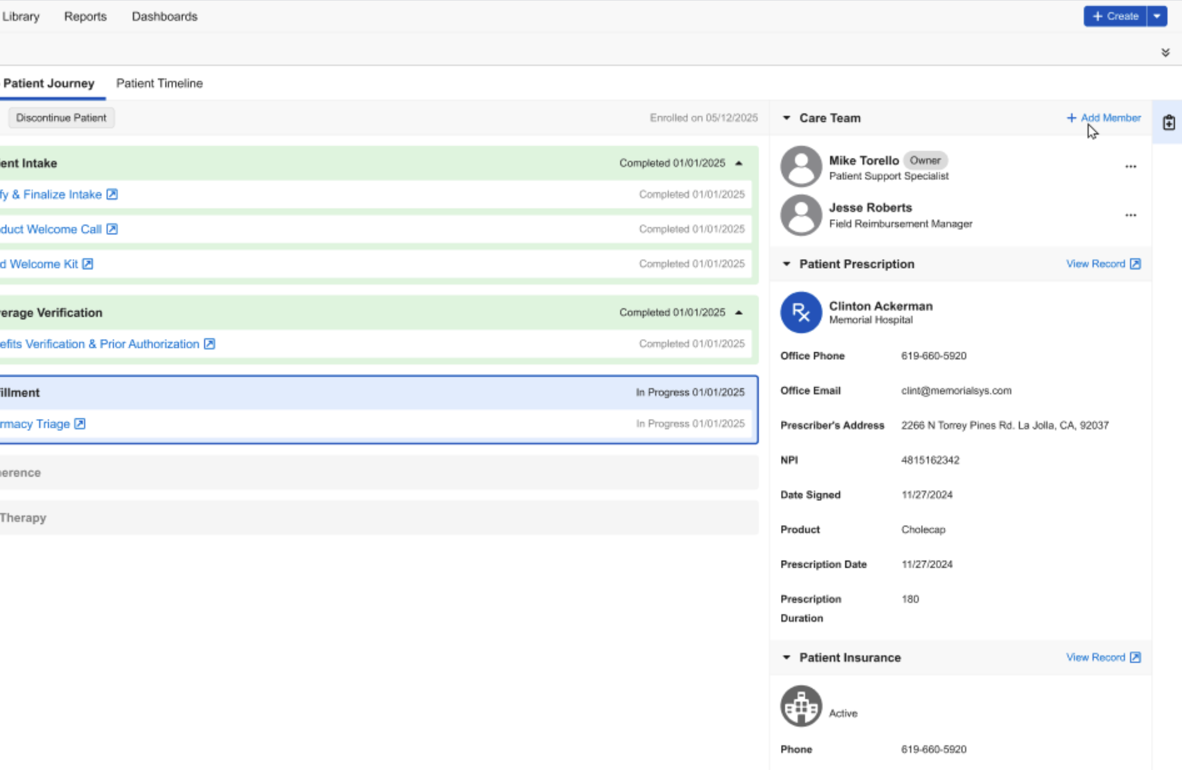Viewport: 1182px width, 770px height.
Task: Open the Dashboards menu
Action: coord(164,17)
